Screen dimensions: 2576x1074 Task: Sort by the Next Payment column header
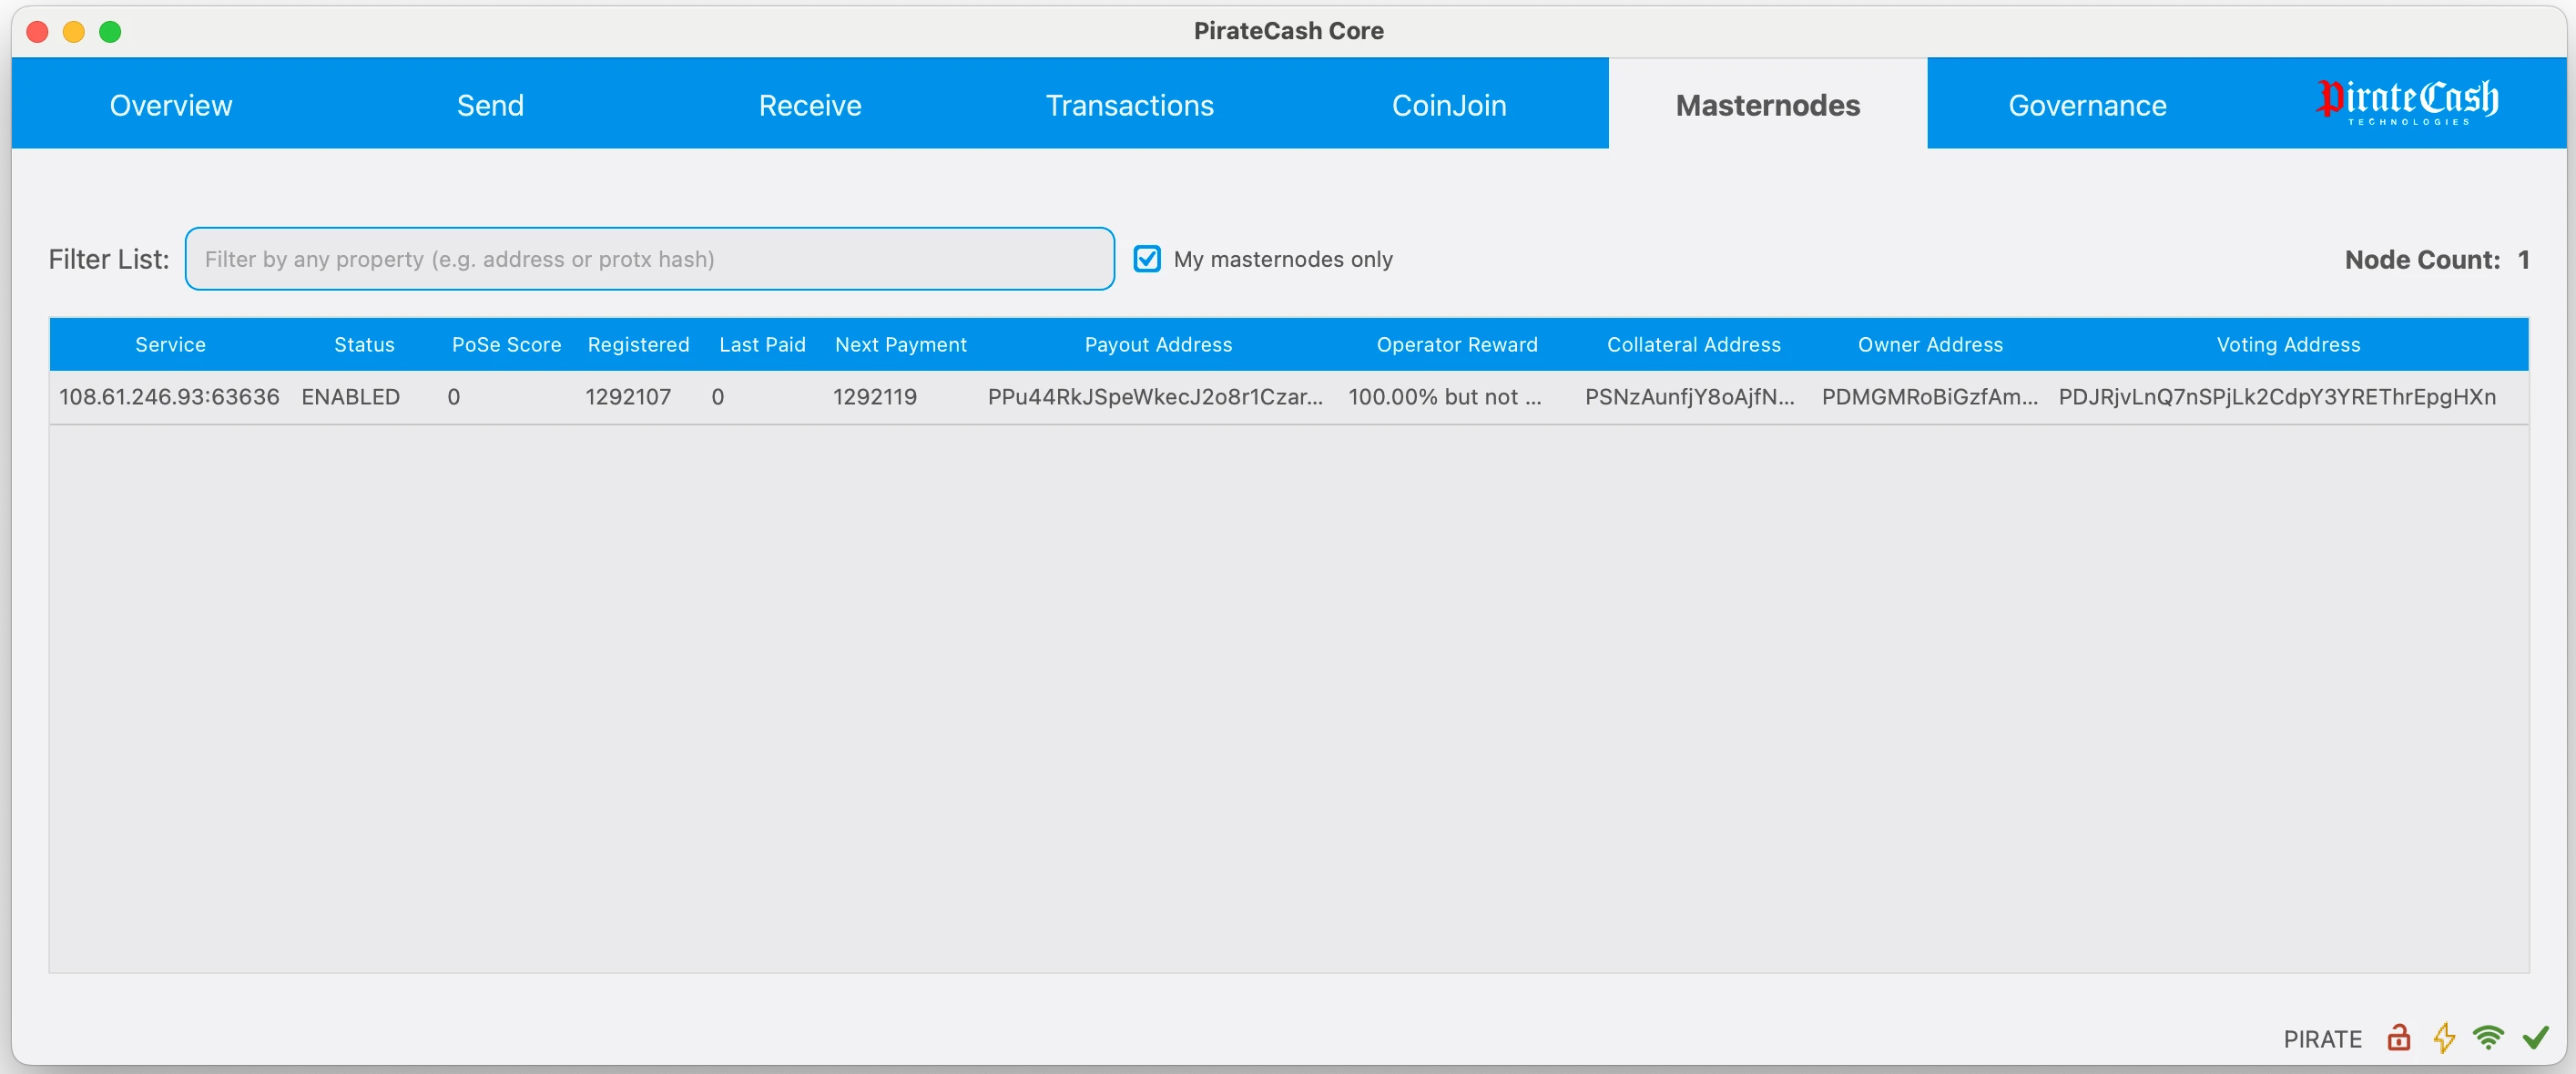click(900, 345)
